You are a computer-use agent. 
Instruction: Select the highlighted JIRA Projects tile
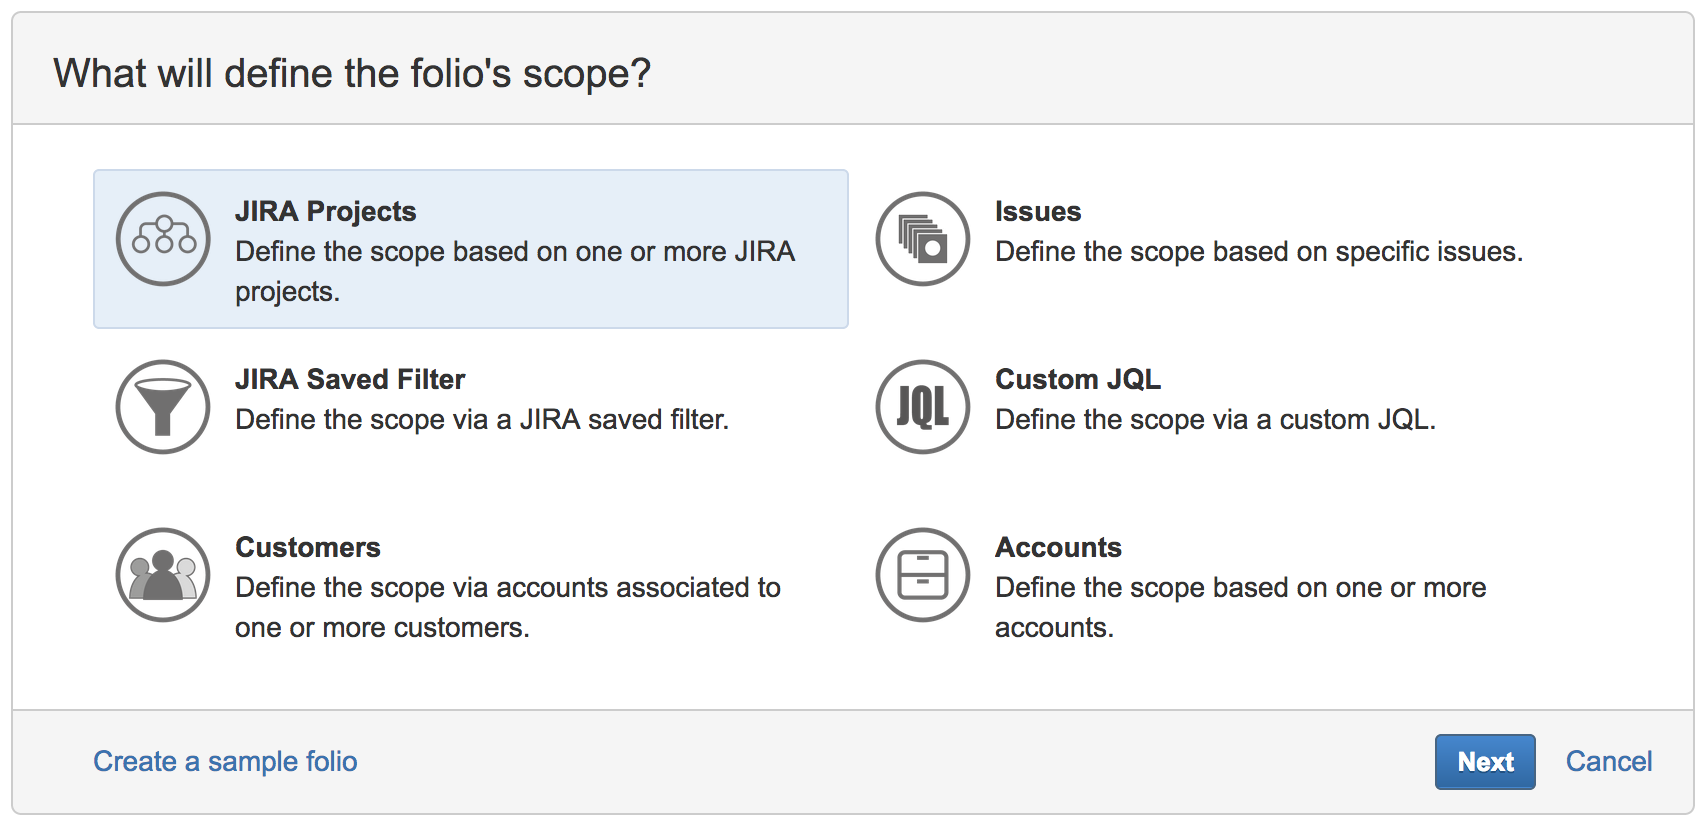coord(470,249)
